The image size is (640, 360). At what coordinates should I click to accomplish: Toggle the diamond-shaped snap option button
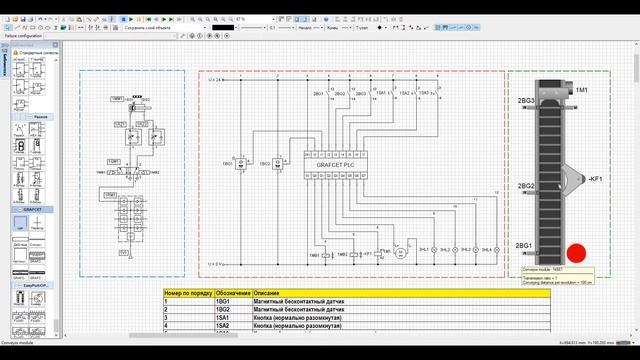point(469,28)
